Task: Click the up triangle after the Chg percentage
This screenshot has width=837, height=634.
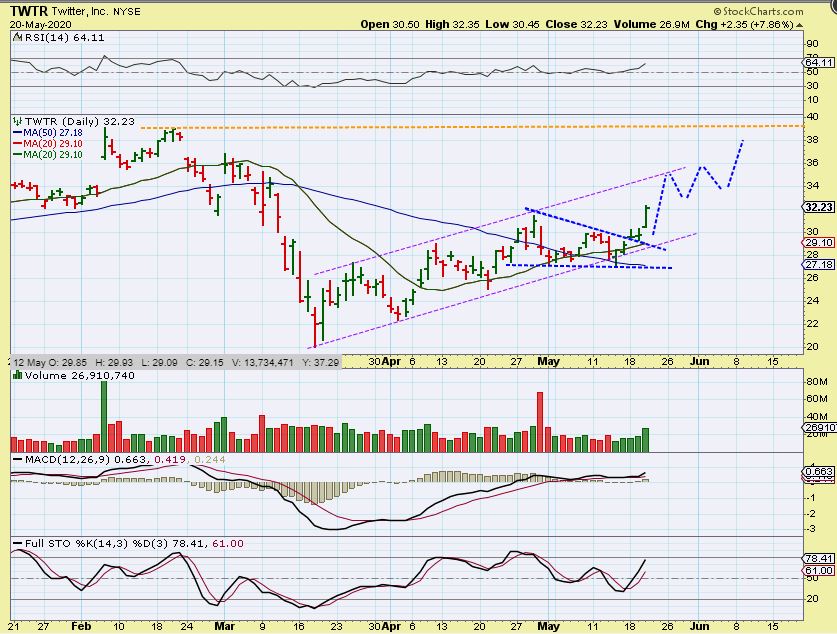Action: [x=799, y=25]
